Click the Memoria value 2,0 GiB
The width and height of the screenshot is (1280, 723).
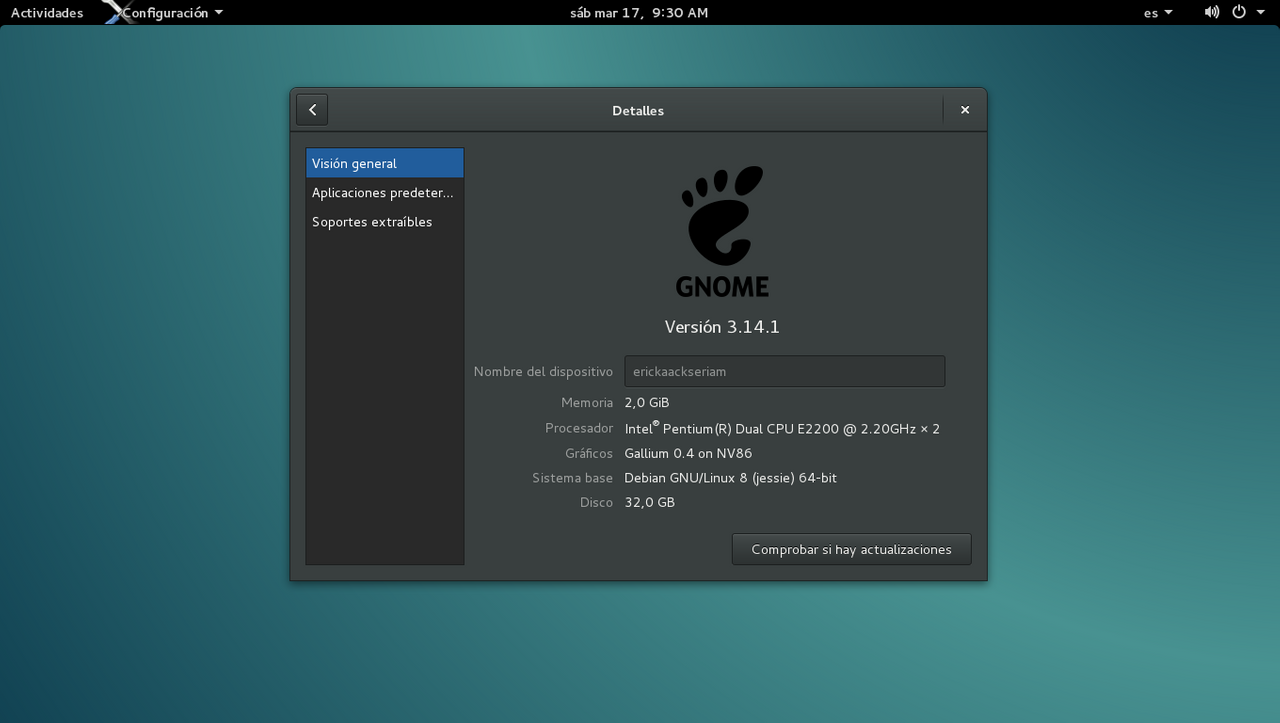pyautogui.click(x=647, y=402)
